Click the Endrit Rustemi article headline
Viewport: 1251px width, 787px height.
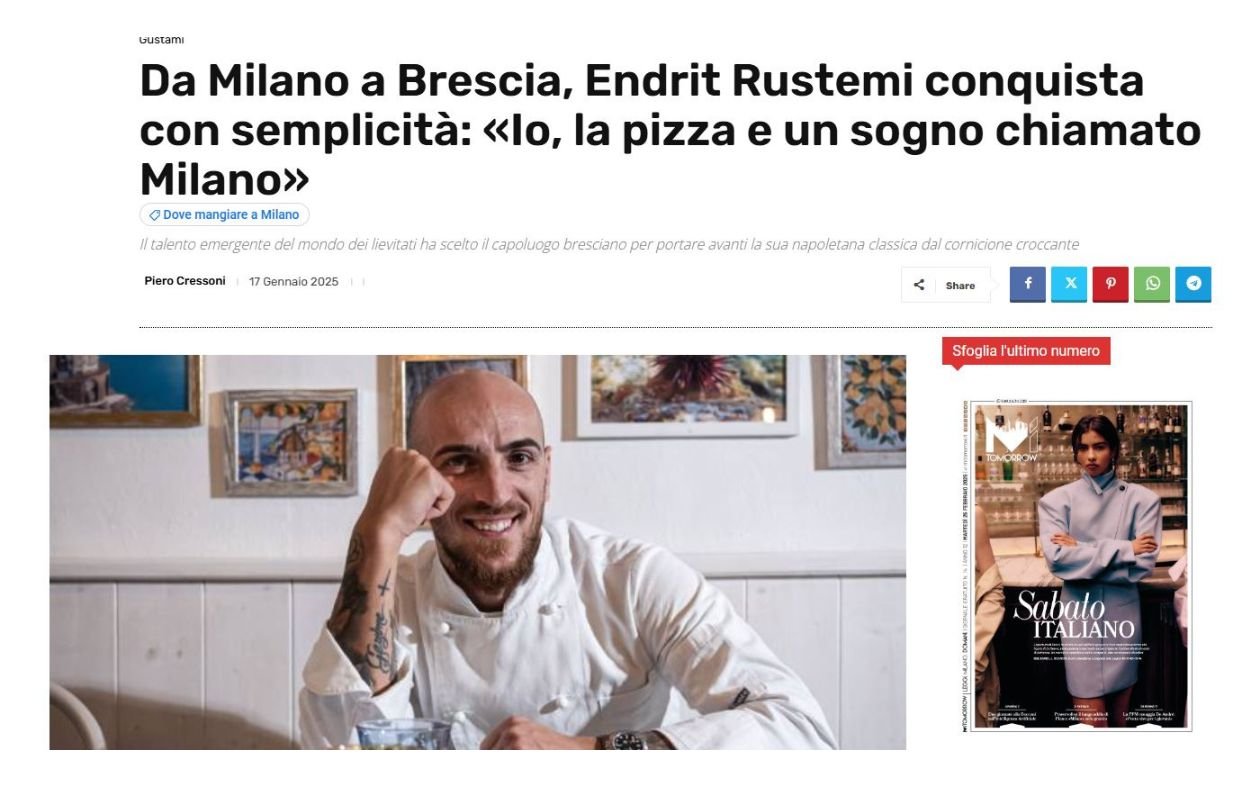pyautogui.click(x=670, y=131)
